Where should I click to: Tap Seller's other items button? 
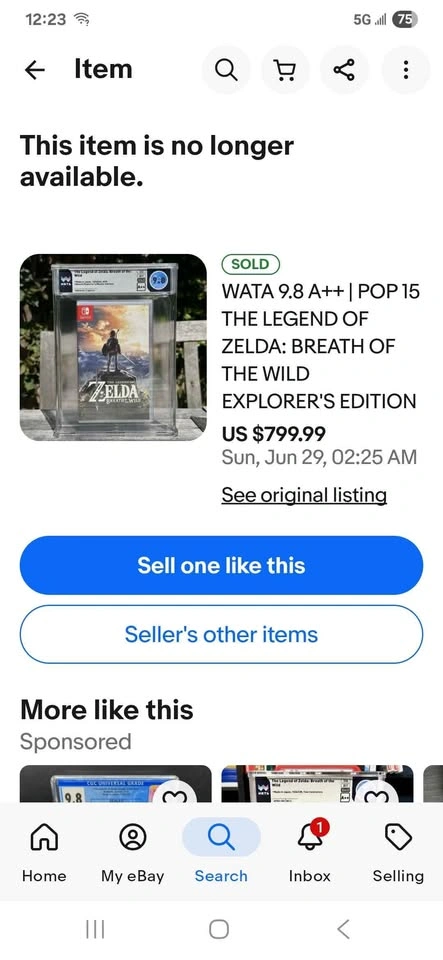click(x=222, y=634)
